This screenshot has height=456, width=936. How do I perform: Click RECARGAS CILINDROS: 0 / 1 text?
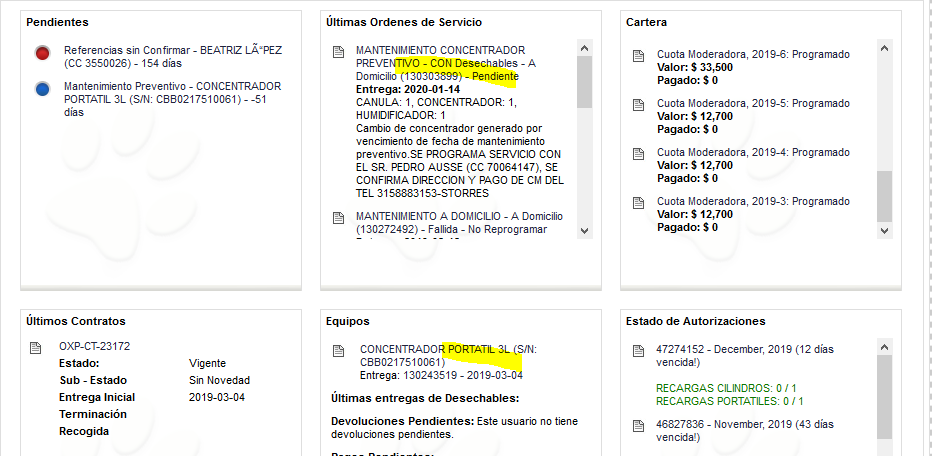point(726,389)
